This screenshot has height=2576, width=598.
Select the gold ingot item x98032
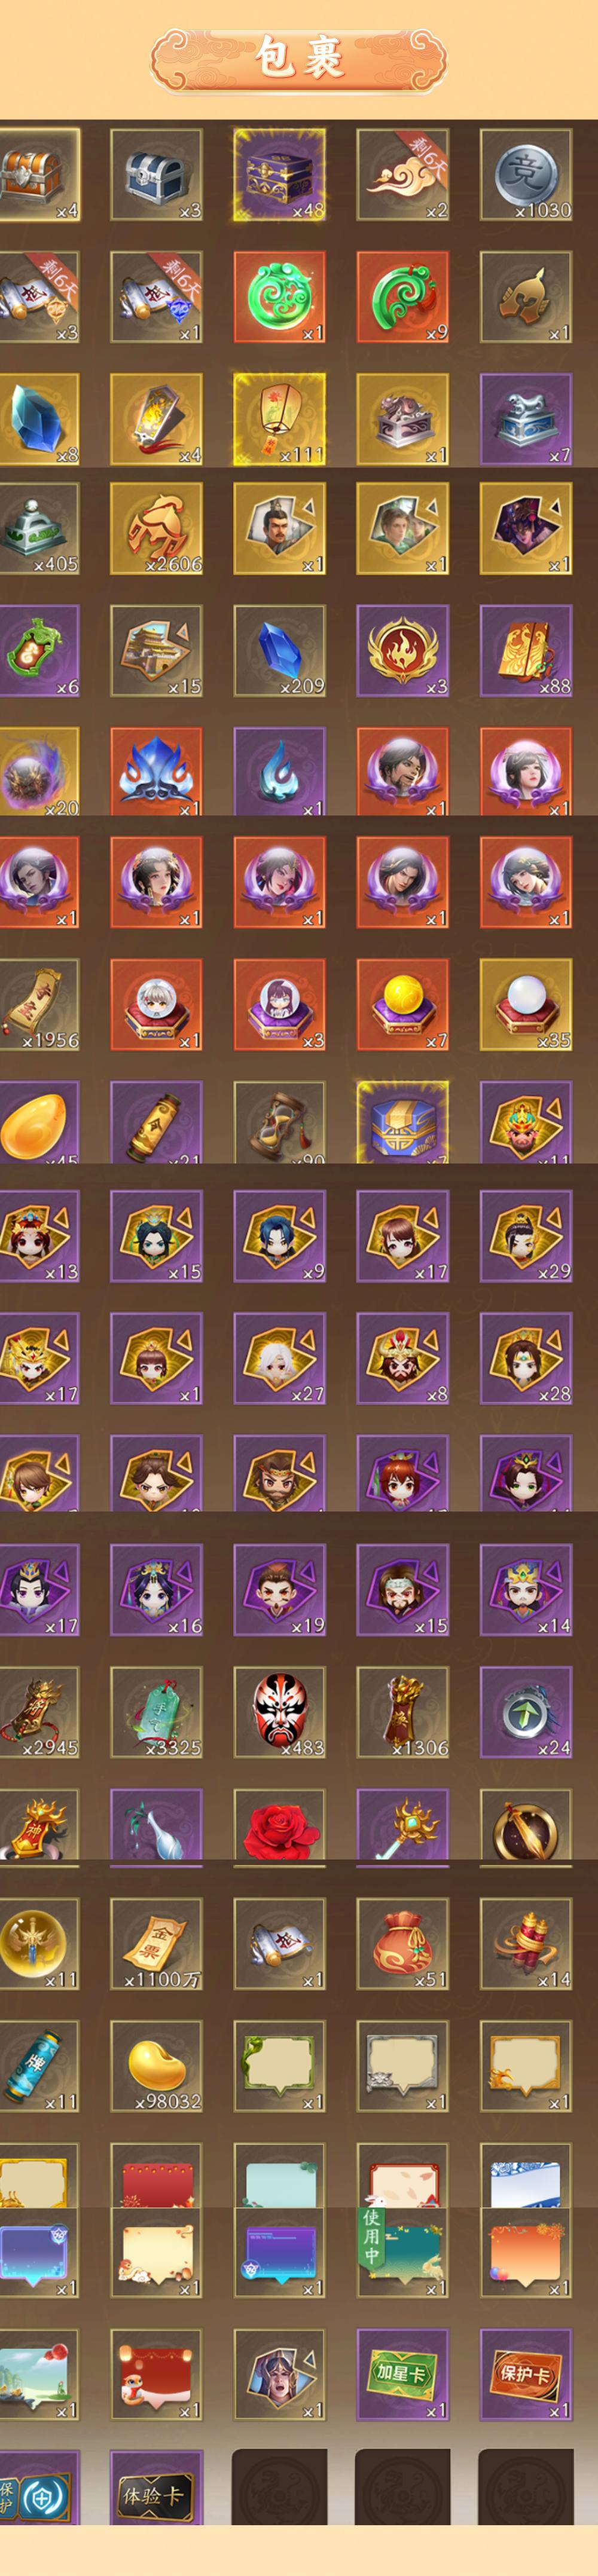pyautogui.click(x=156, y=2066)
